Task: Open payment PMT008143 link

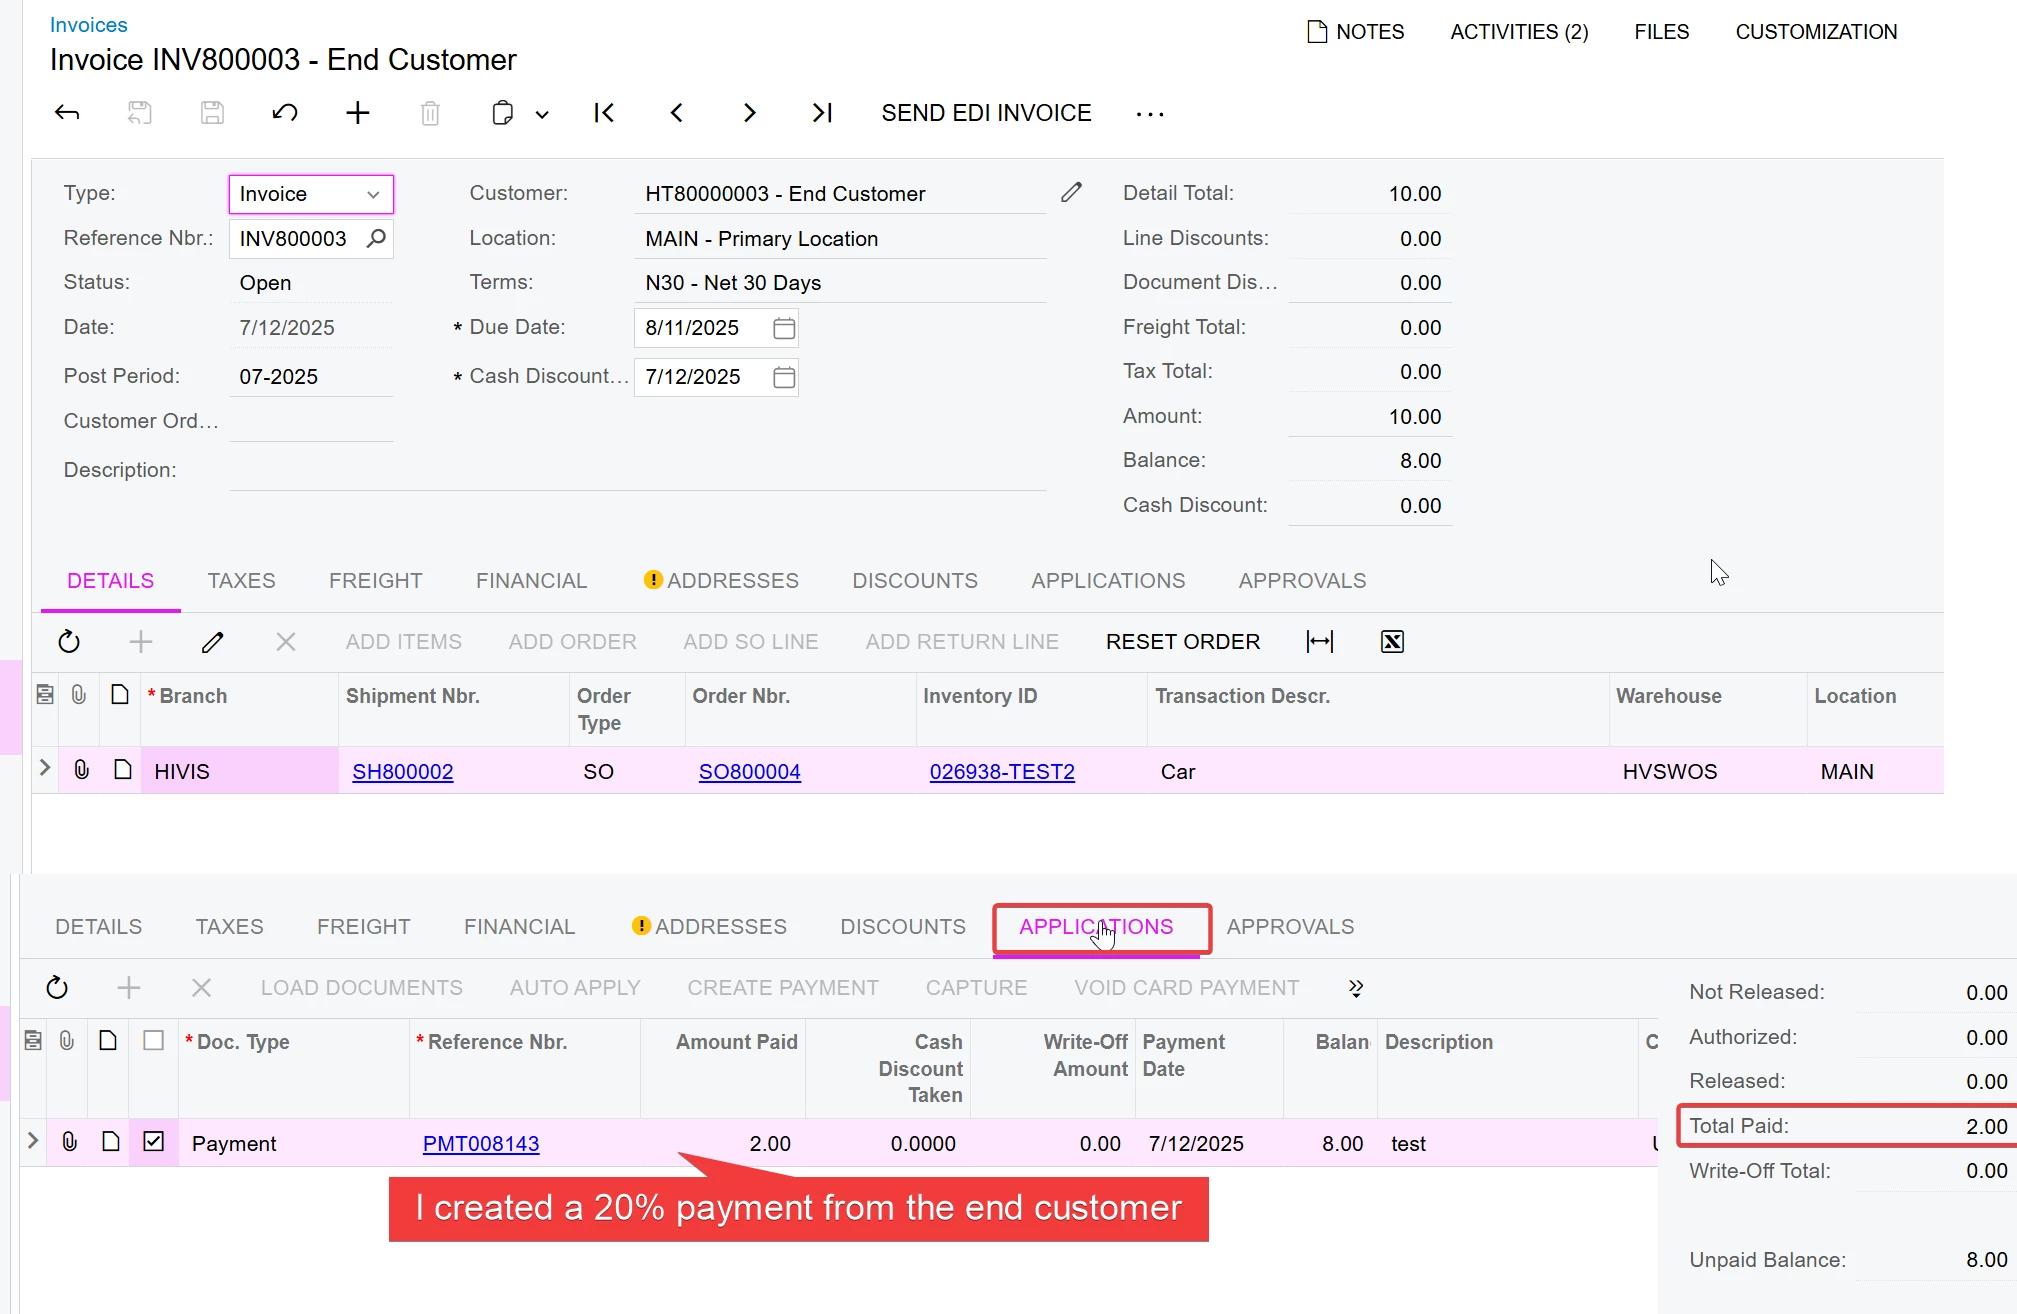Action: [480, 1144]
